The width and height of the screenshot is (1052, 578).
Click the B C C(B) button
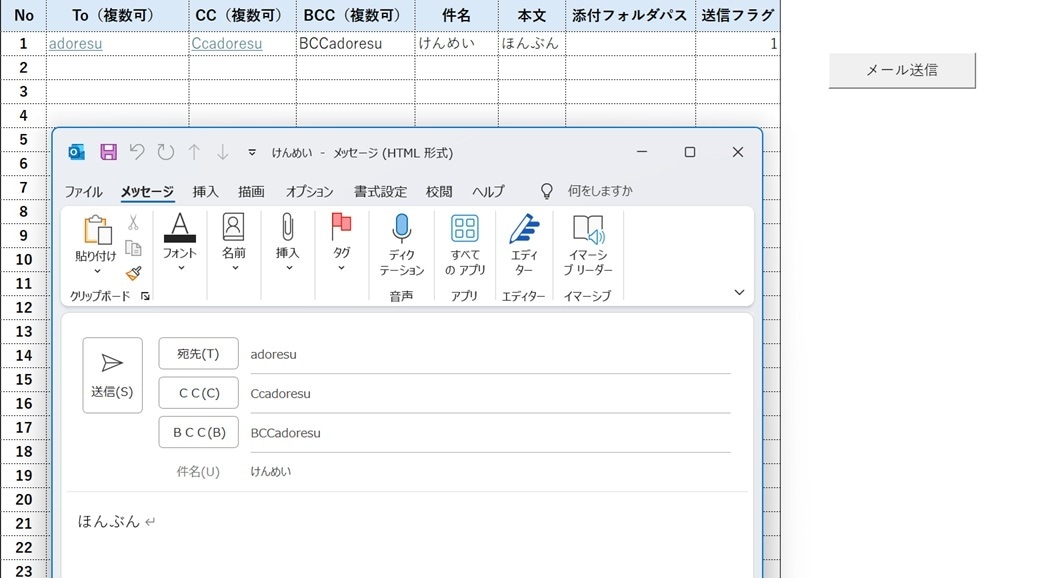199,432
